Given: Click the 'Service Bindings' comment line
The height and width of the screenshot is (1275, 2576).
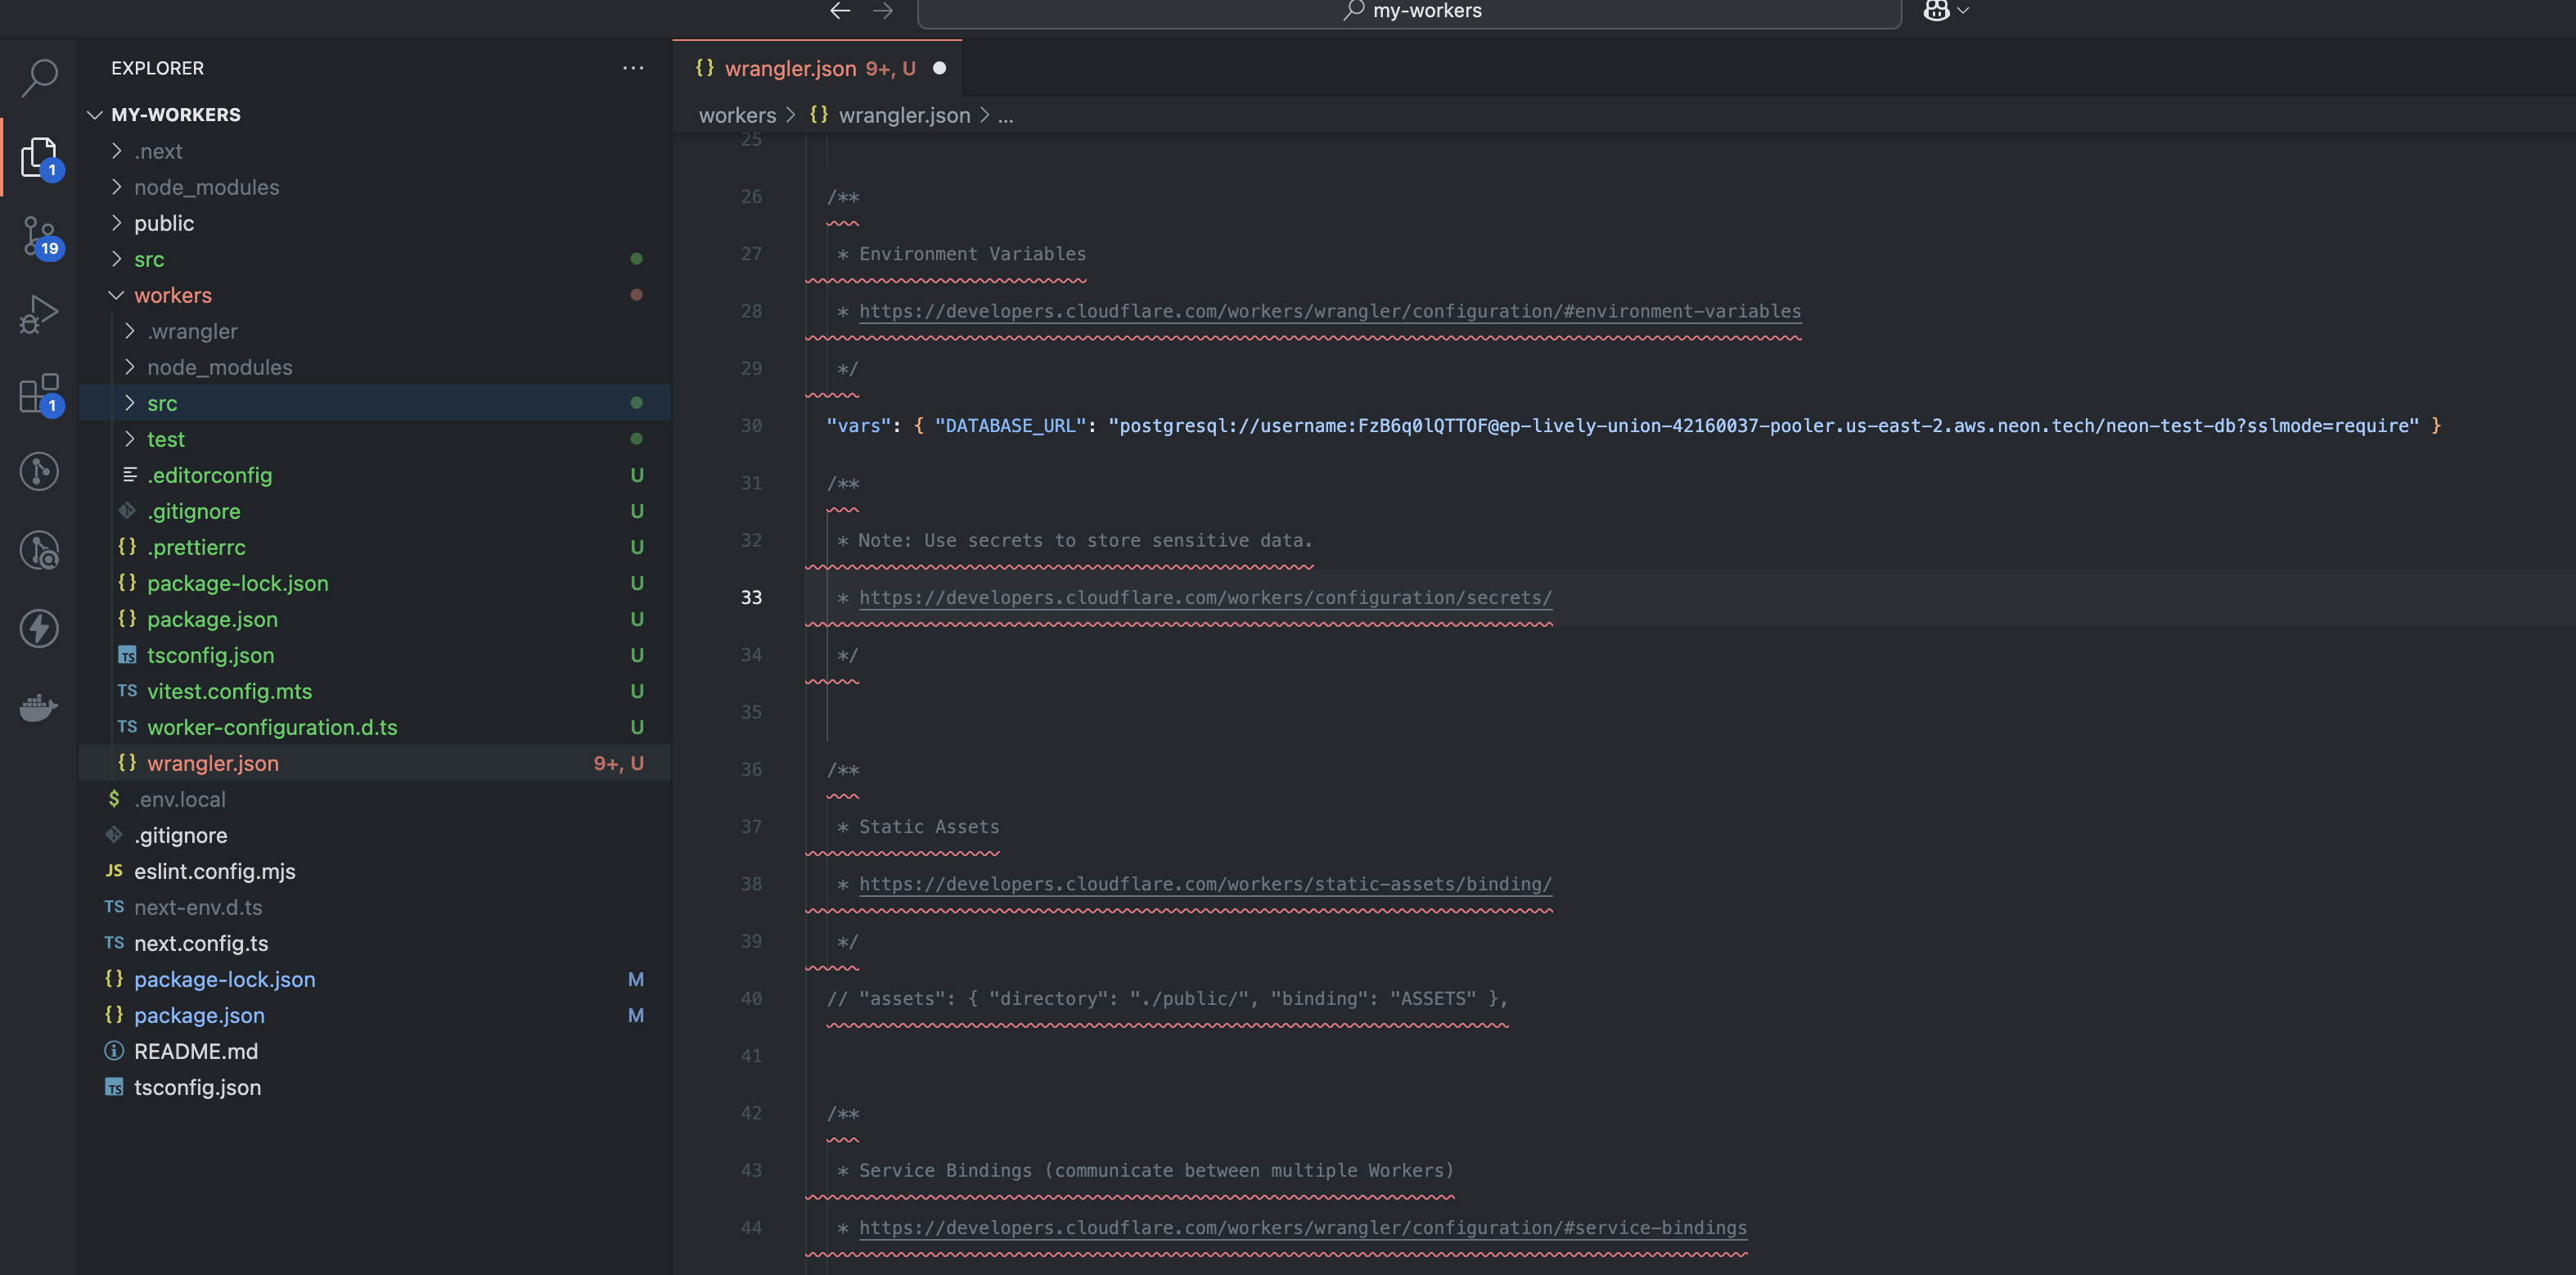Looking at the screenshot, I should click(x=1146, y=1170).
